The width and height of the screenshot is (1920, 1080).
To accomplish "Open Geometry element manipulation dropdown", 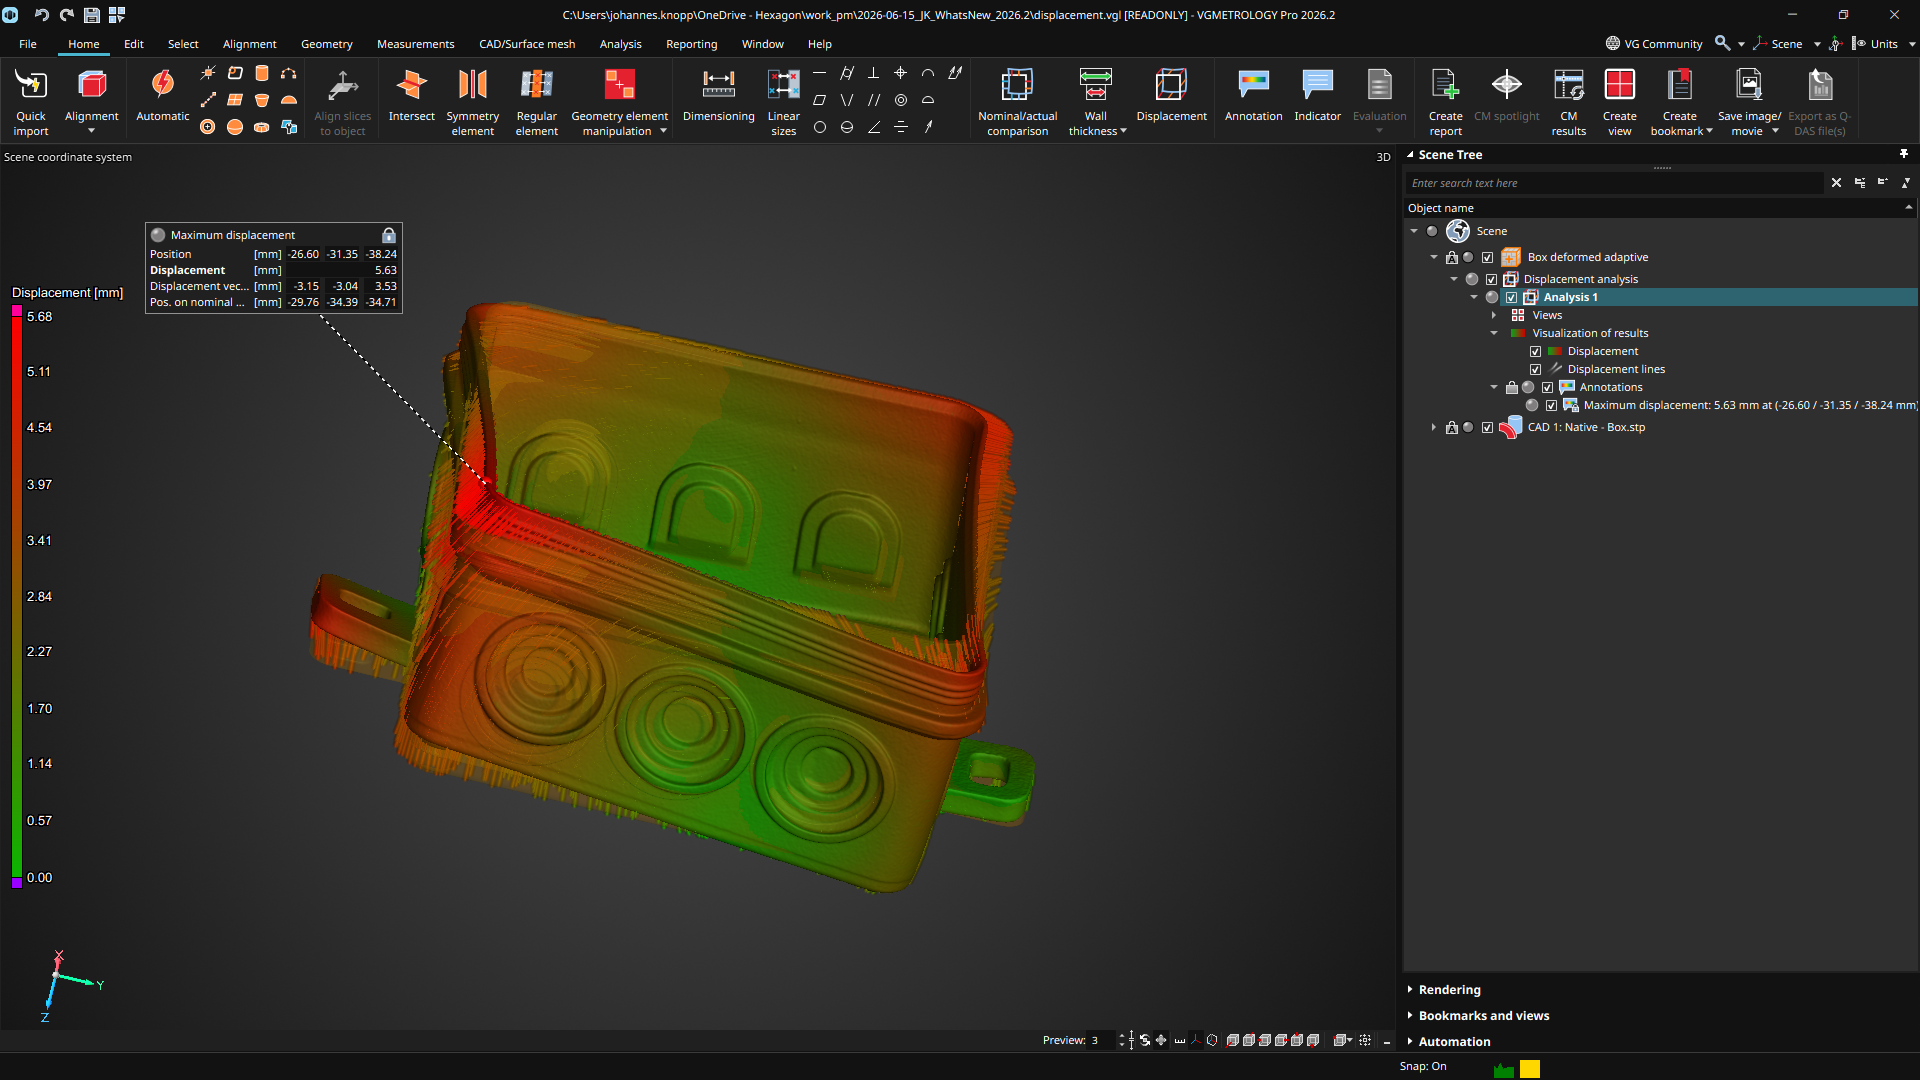I will pyautogui.click(x=663, y=132).
